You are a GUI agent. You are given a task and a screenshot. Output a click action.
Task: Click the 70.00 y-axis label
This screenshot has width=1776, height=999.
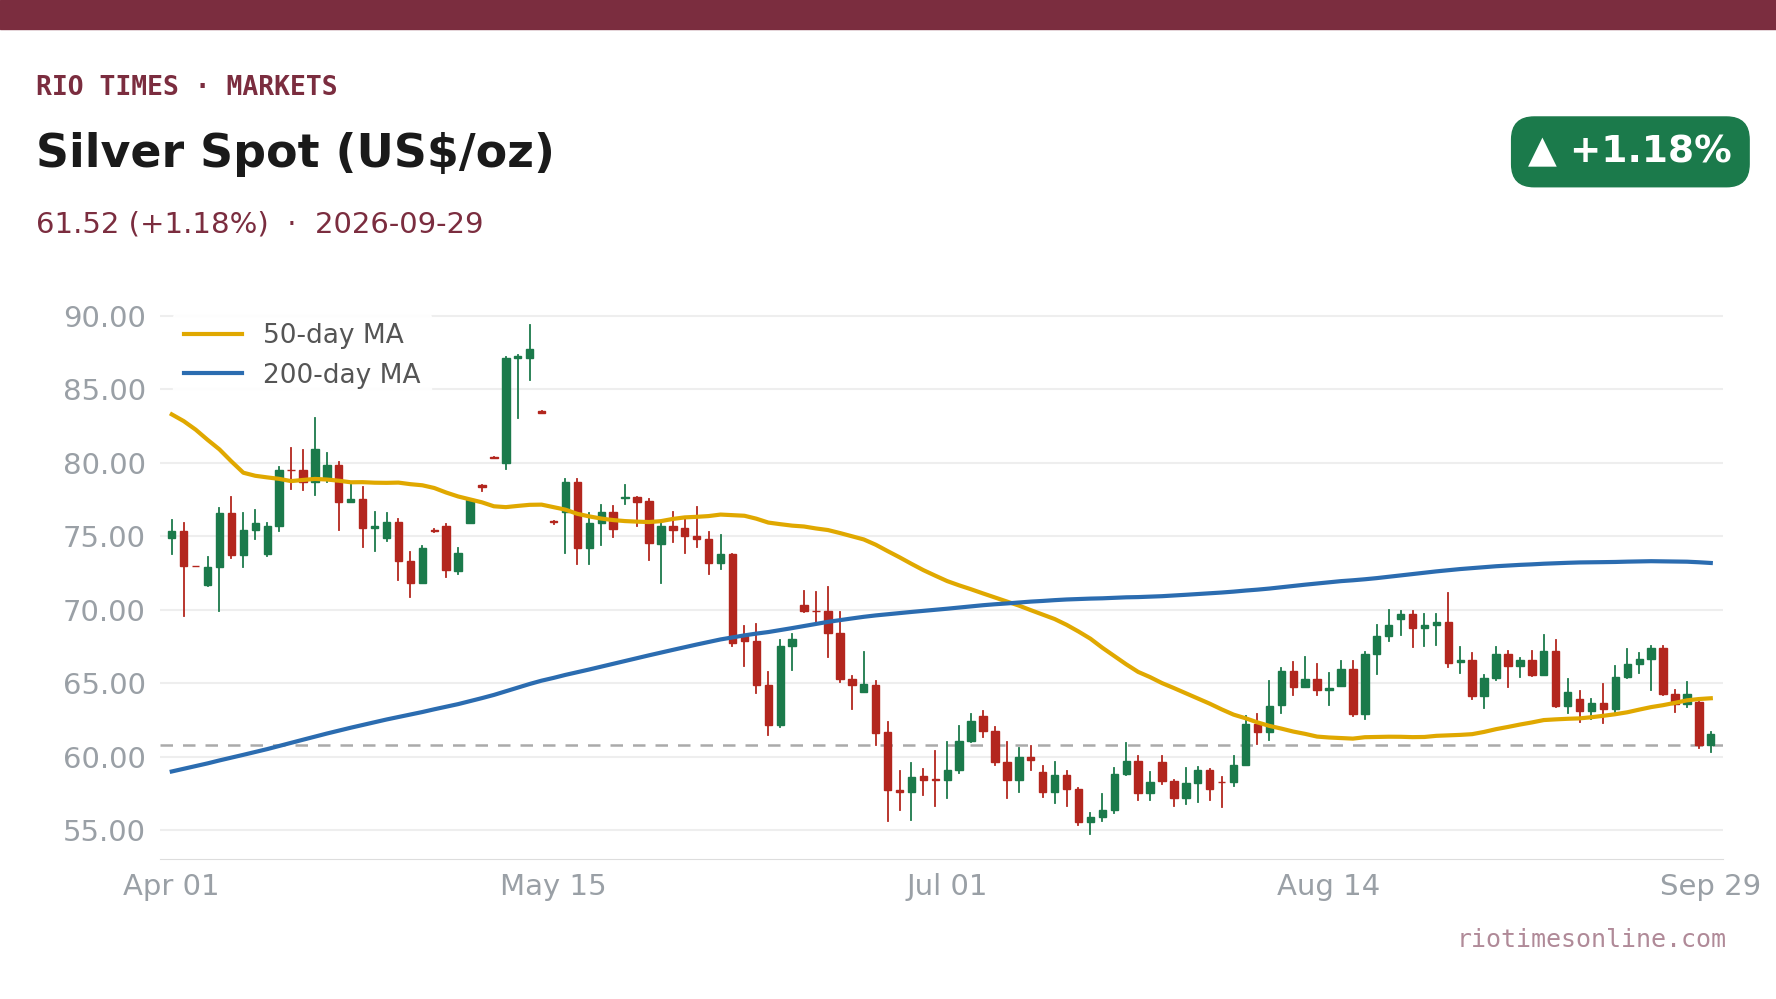click(x=104, y=610)
